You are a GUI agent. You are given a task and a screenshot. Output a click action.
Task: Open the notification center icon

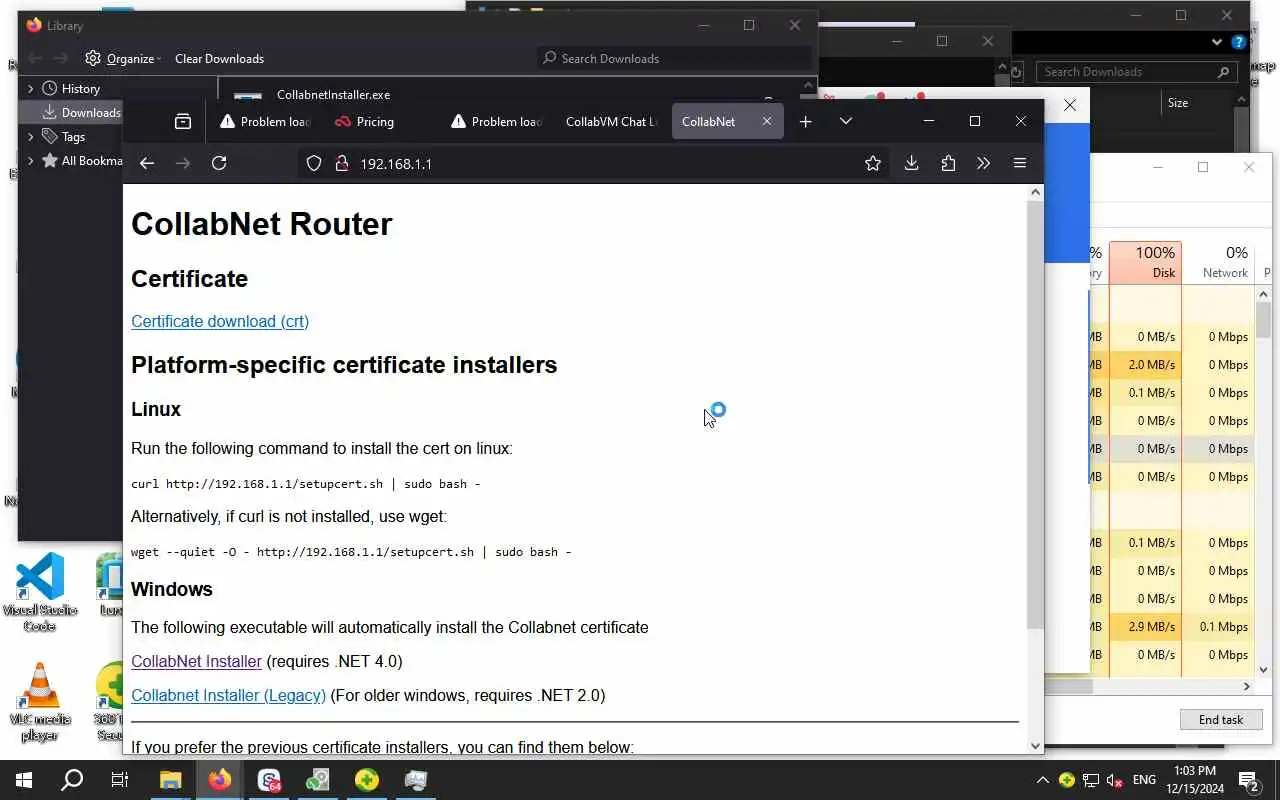tap(1248, 780)
